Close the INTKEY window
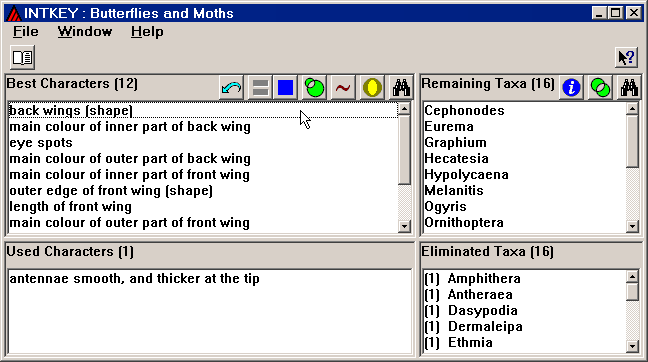This screenshot has height=362, width=648. (633, 13)
